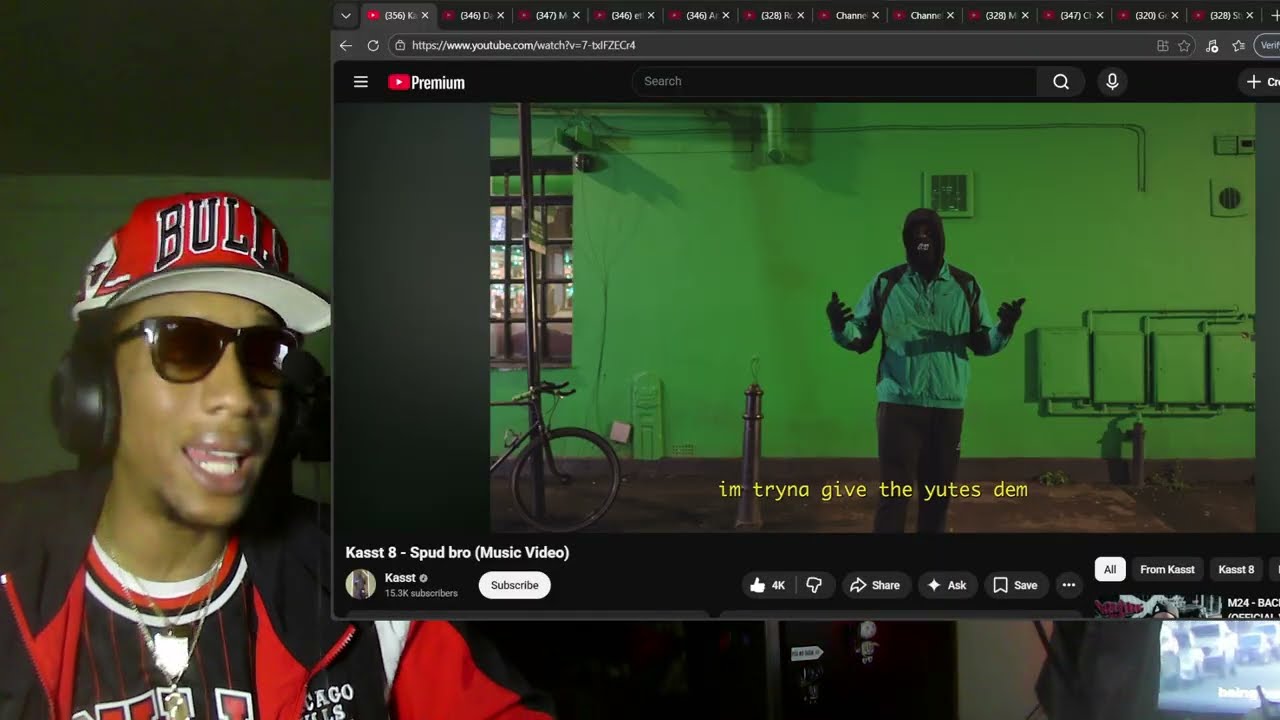Open split screen from address bar

1162,45
